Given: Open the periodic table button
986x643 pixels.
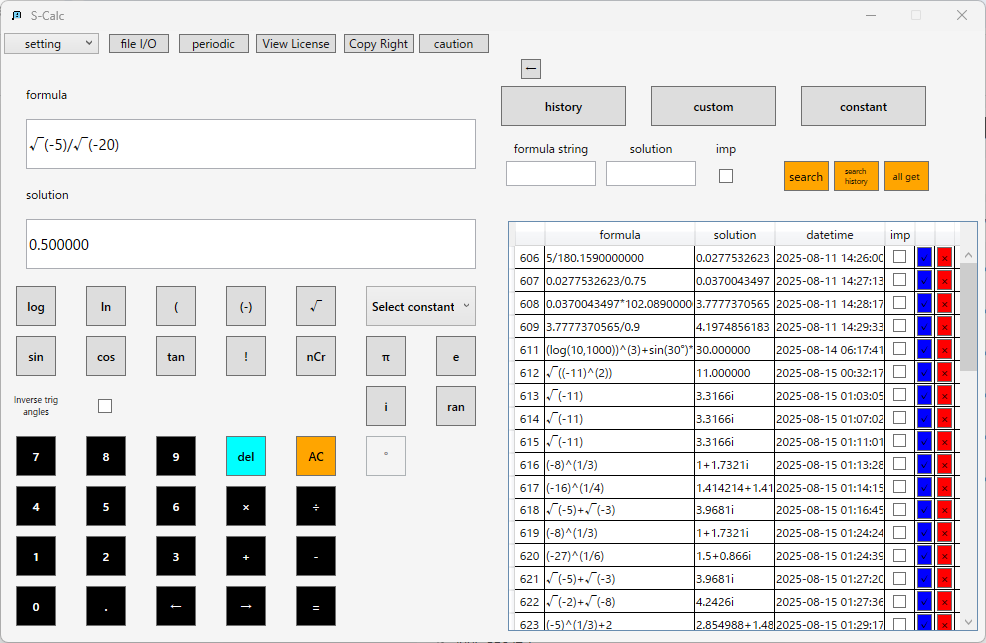Looking at the screenshot, I should 213,43.
